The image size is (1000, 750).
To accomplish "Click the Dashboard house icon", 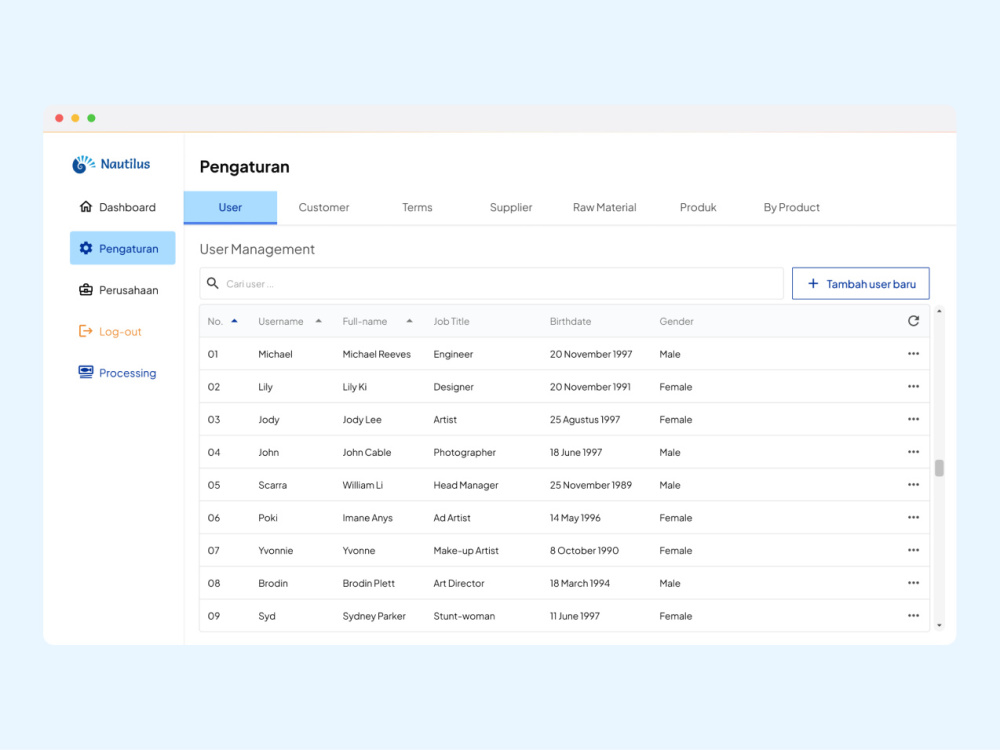I will 85,207.
